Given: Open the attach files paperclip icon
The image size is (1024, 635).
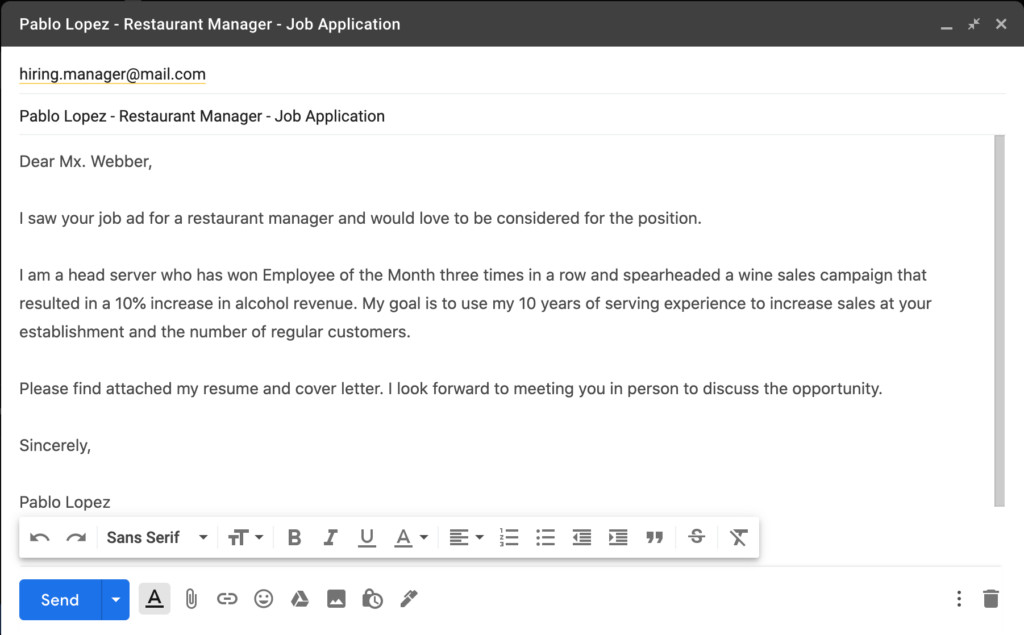Looking at the screenshot, I should 191,599.
